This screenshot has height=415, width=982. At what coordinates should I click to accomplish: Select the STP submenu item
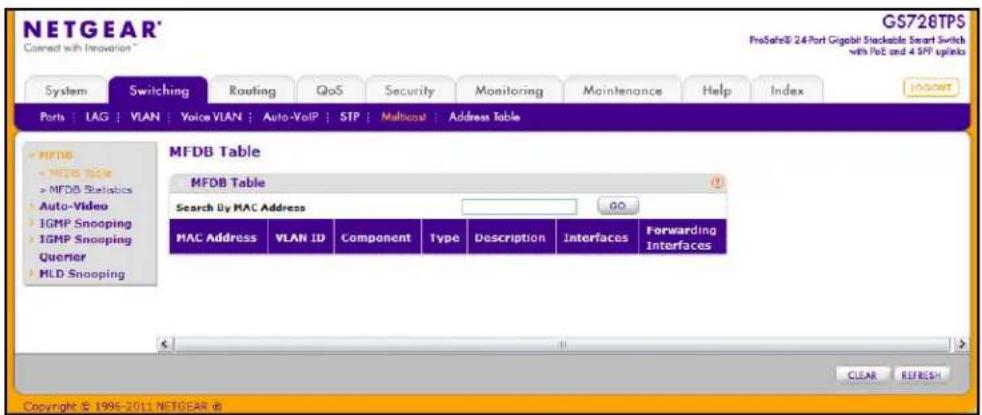(349, 116)
